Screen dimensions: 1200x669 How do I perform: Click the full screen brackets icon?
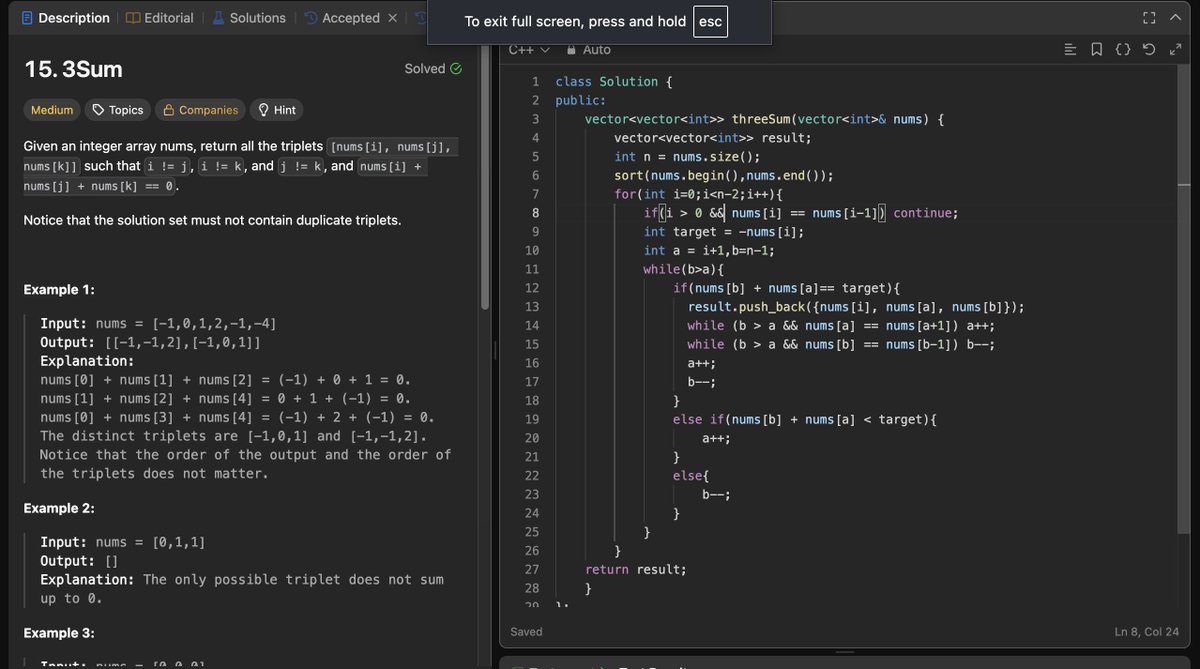(1149, 17)
